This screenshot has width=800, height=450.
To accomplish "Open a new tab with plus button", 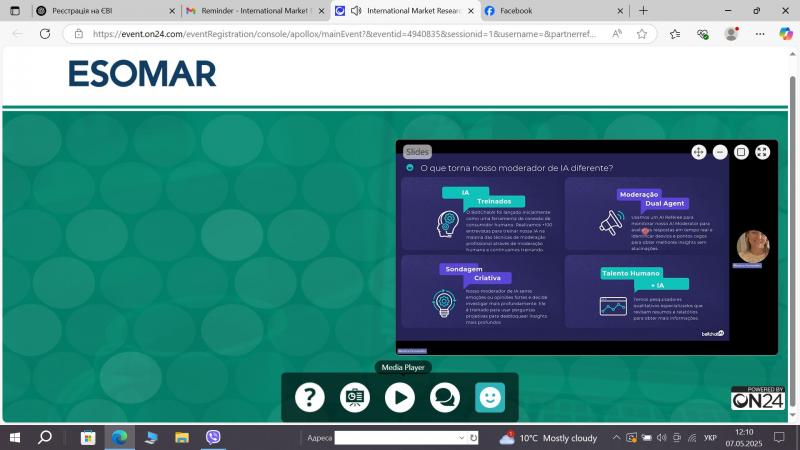I will (643, 10).
